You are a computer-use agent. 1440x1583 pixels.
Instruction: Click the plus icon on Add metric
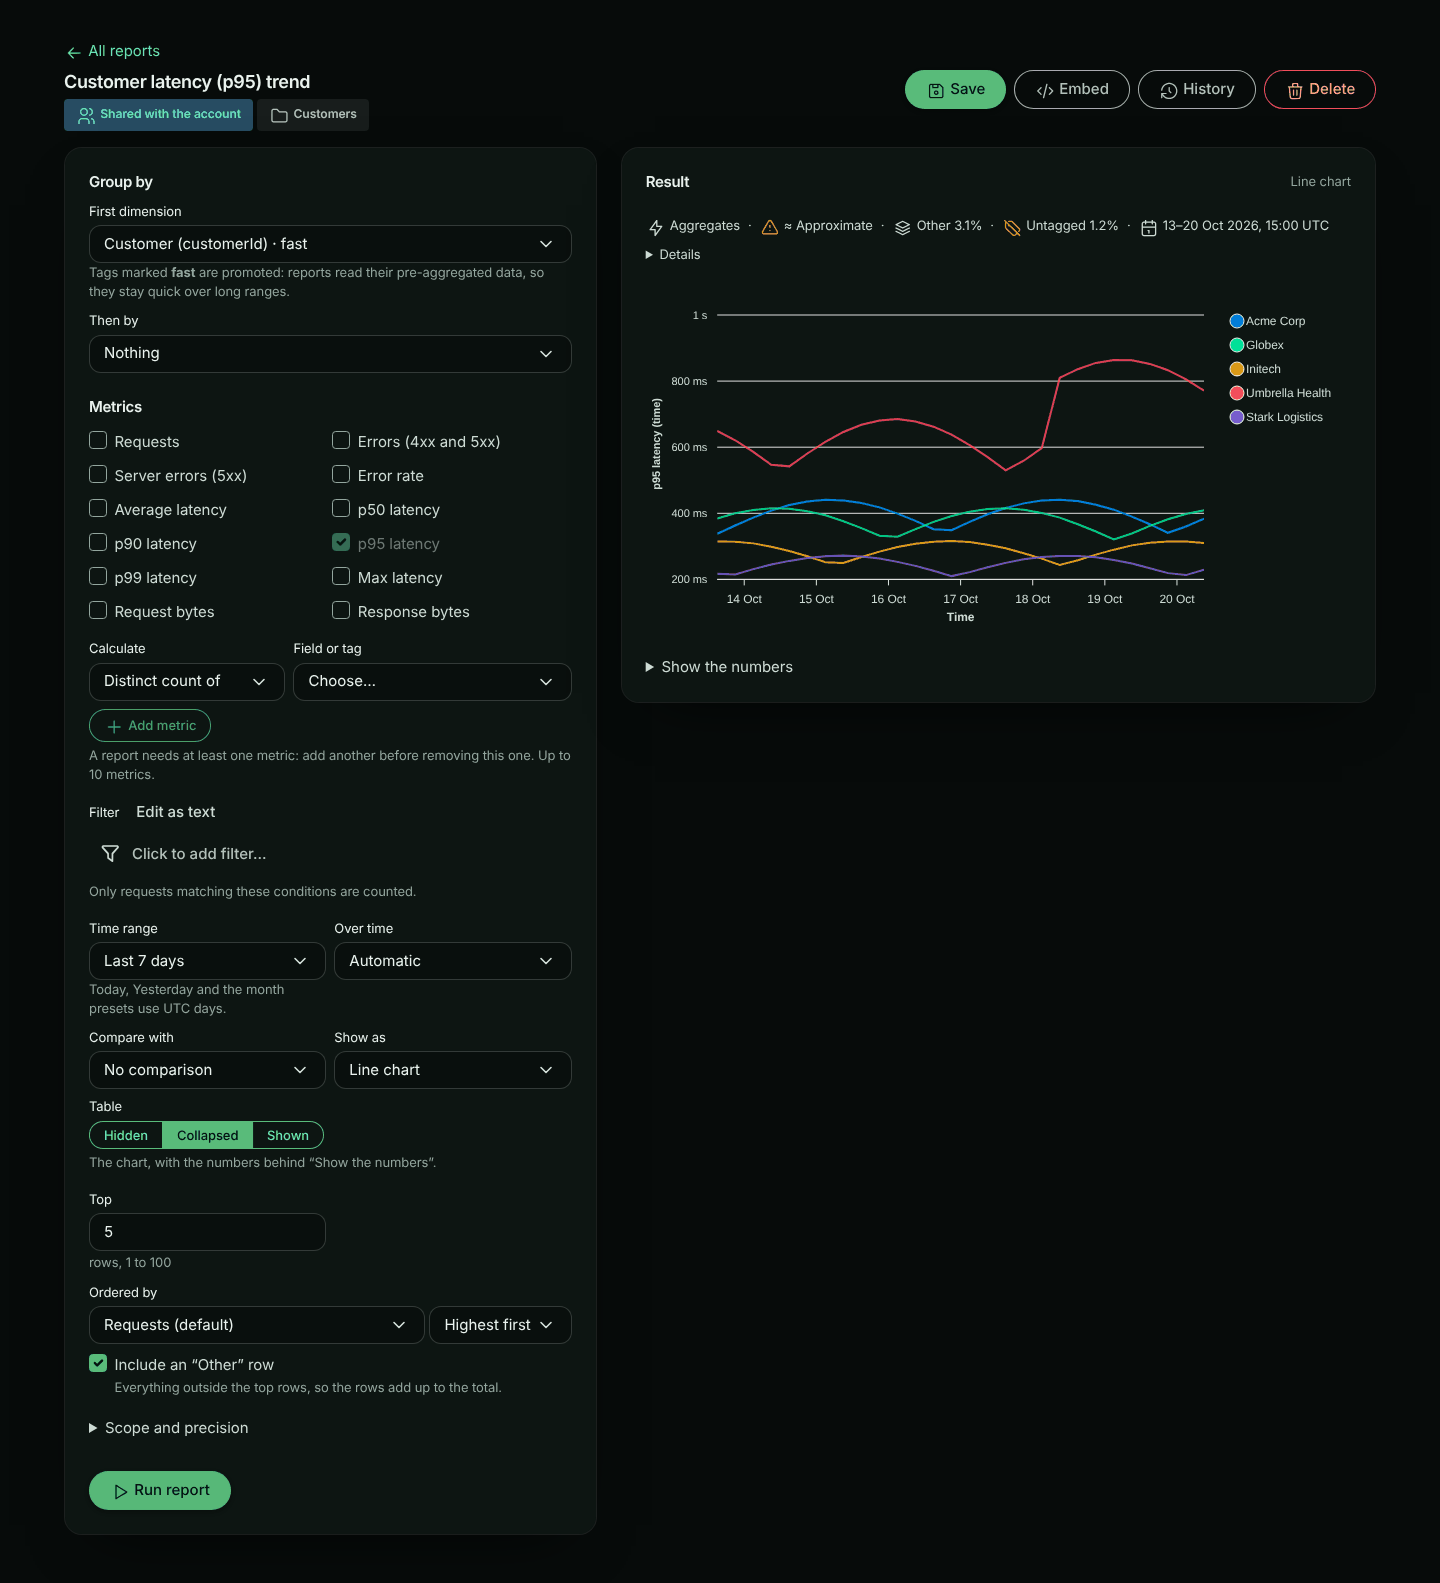click(114, 726)
